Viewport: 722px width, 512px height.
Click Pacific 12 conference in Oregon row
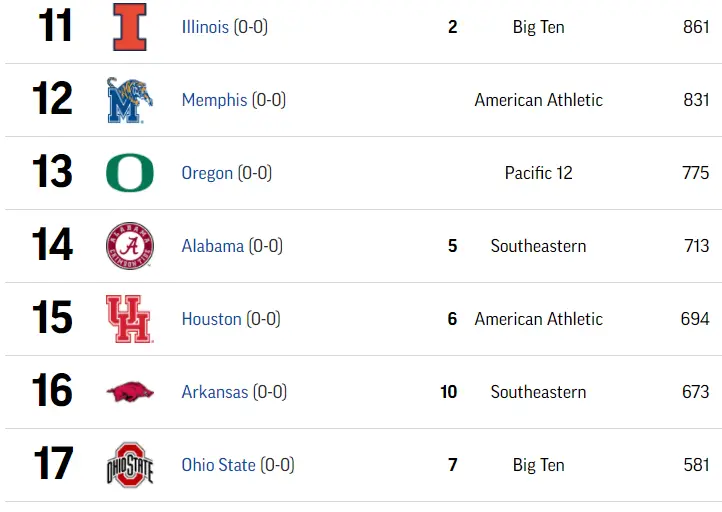point(538,173)
